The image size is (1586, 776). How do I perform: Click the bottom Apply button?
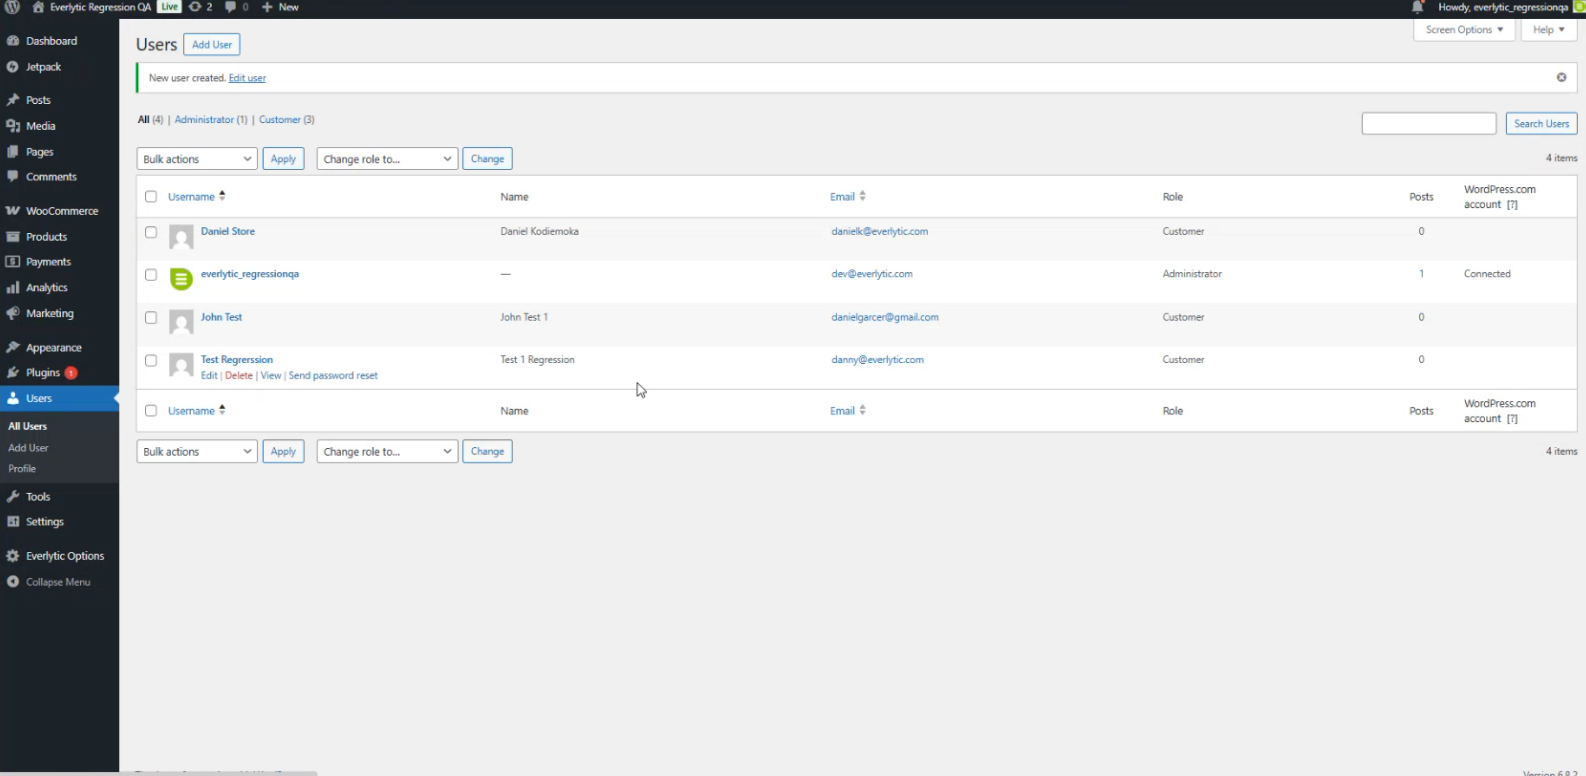pos(283,452)
